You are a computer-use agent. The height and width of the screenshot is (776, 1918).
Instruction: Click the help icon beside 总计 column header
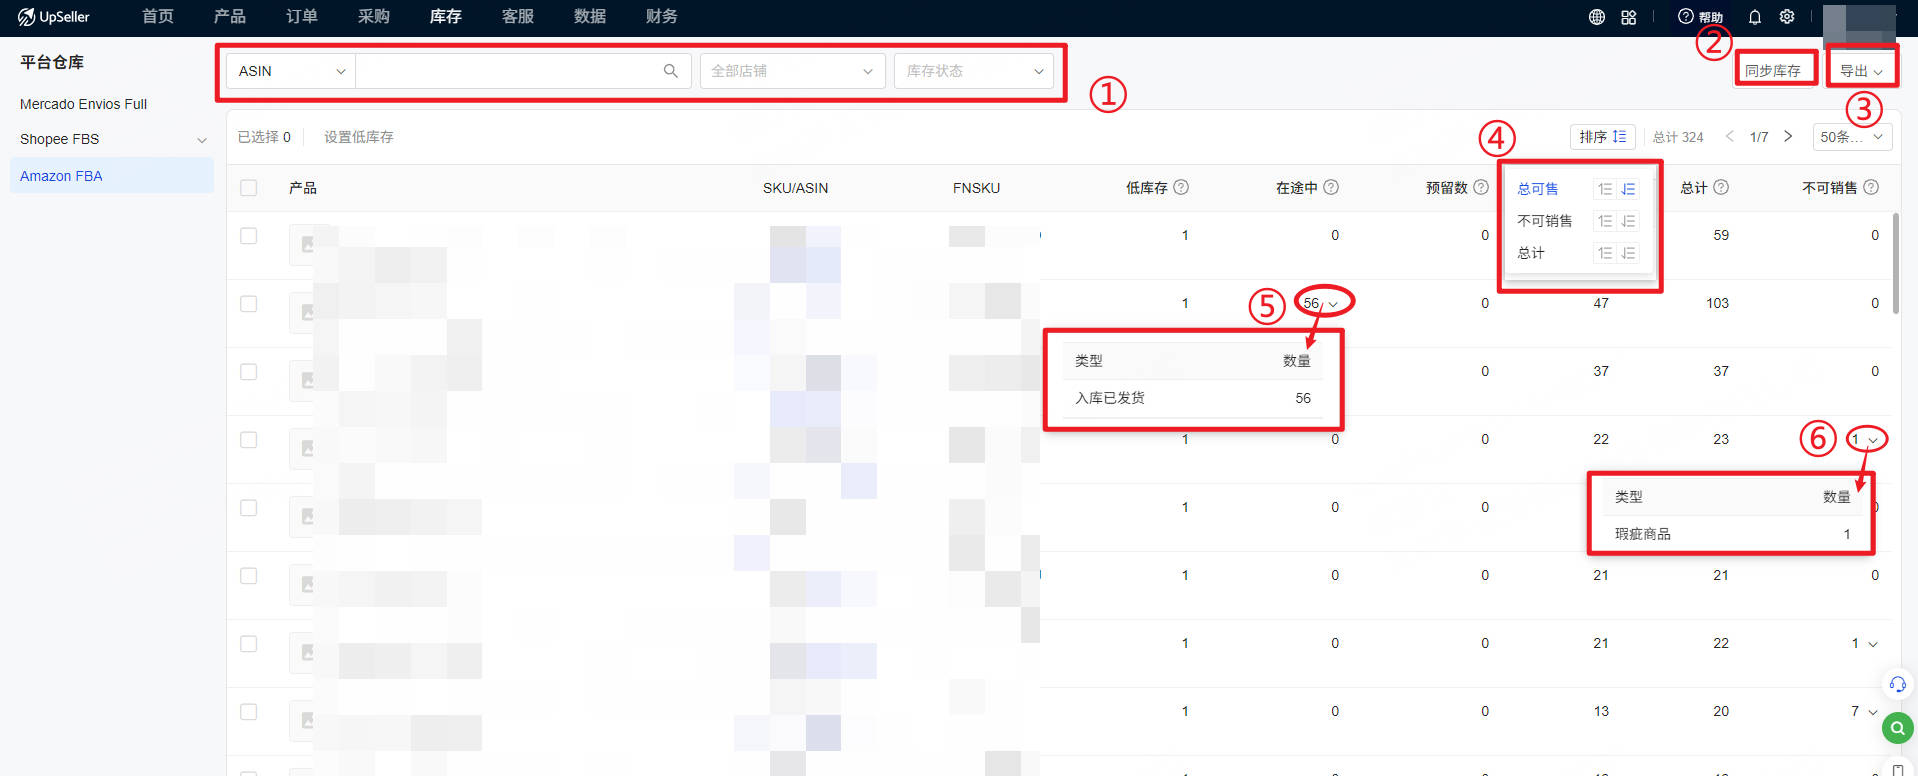click(x=1721, y=187)
